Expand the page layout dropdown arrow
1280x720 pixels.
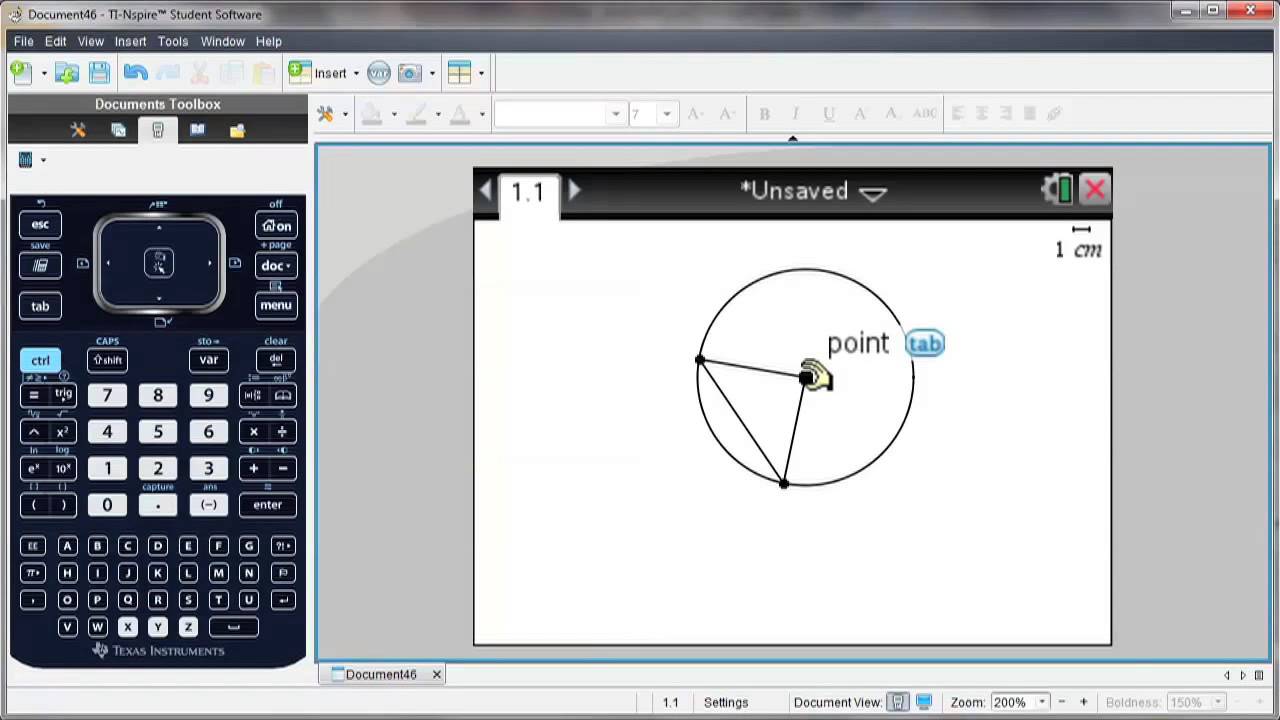(x=481, y=73)
